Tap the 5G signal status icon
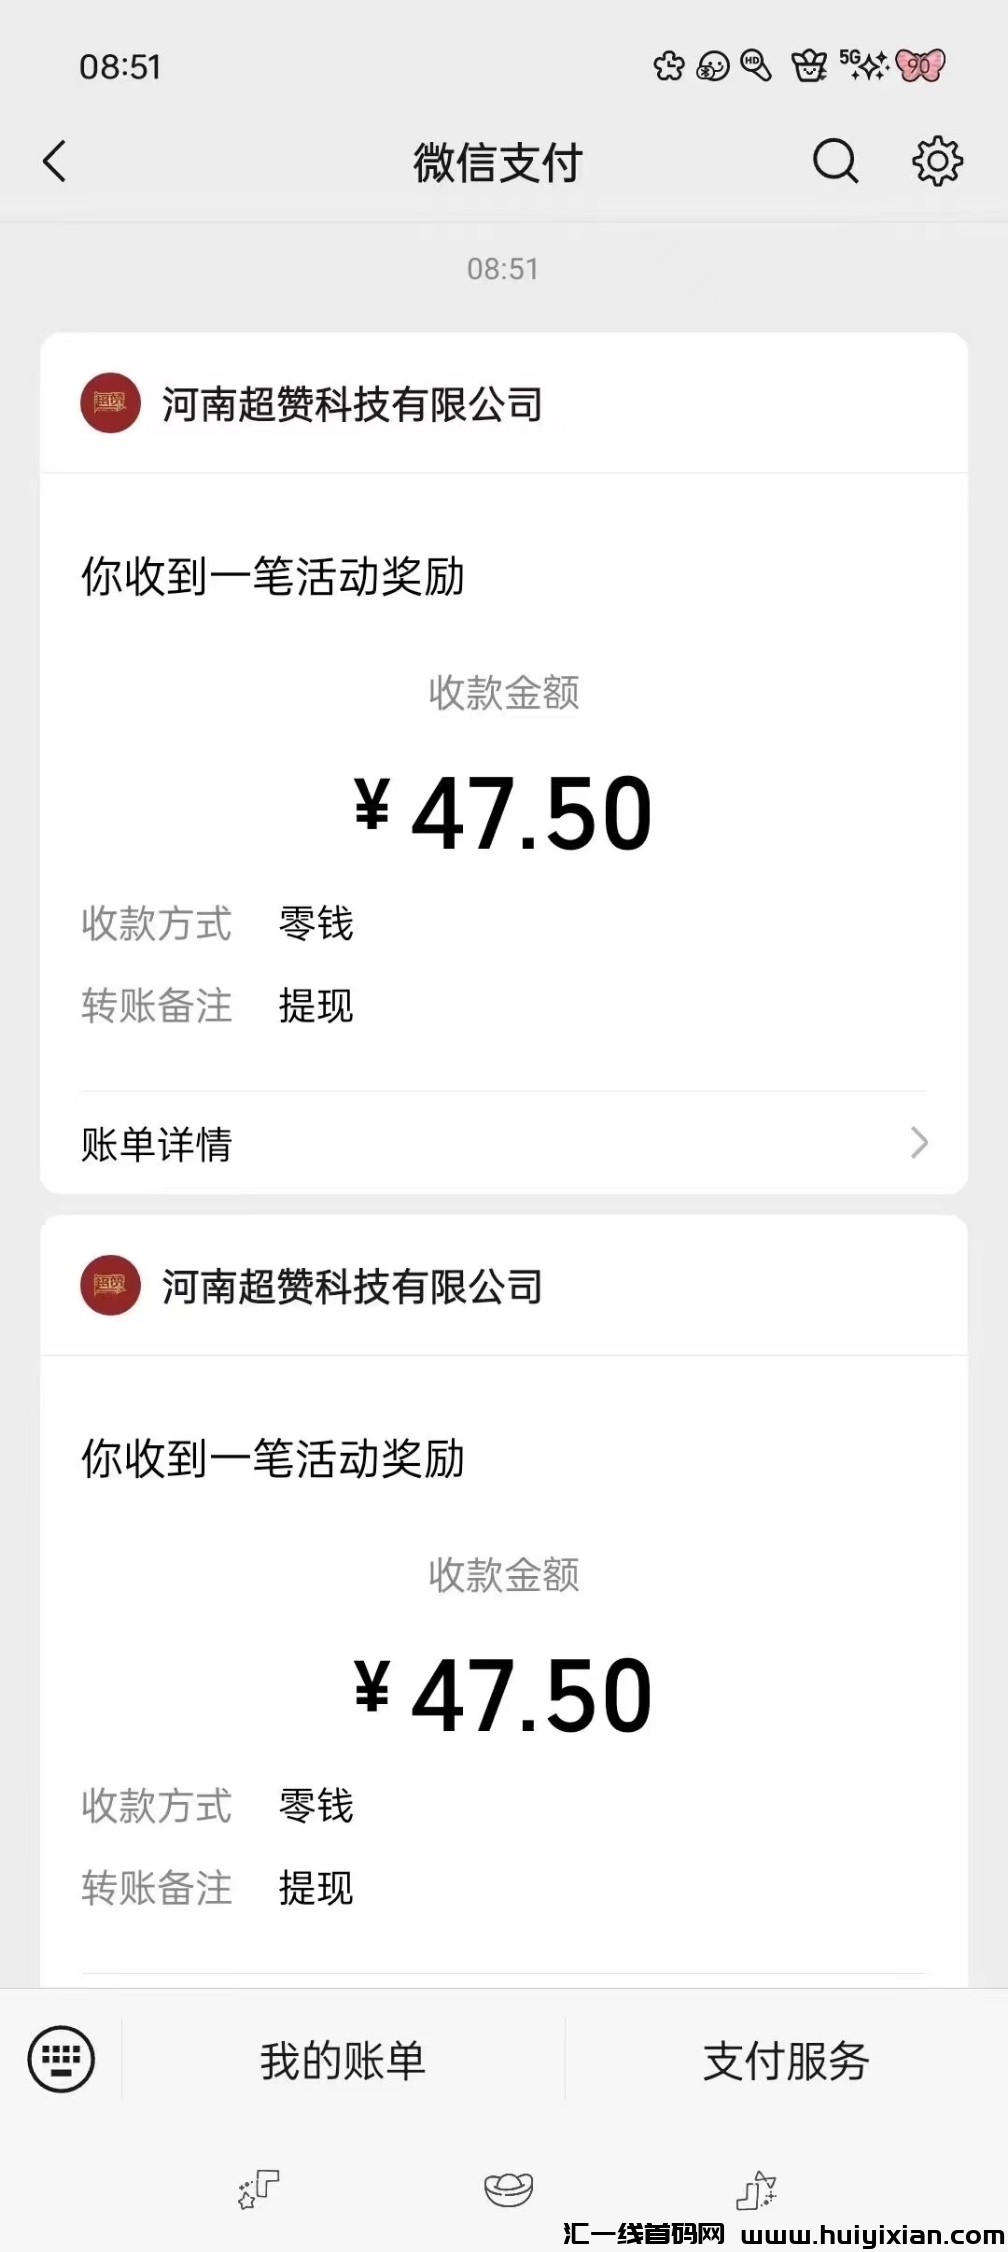This screenshot has width=1008, height=2252. [864, 64]
